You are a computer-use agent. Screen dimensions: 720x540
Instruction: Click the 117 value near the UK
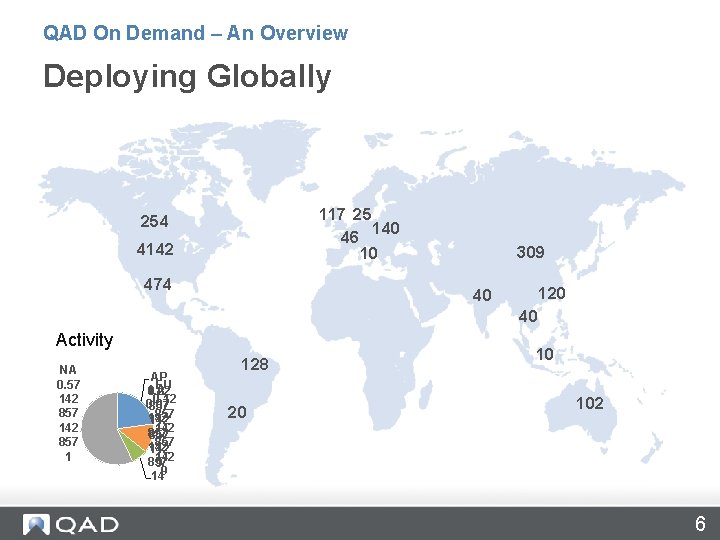point(332,214)
